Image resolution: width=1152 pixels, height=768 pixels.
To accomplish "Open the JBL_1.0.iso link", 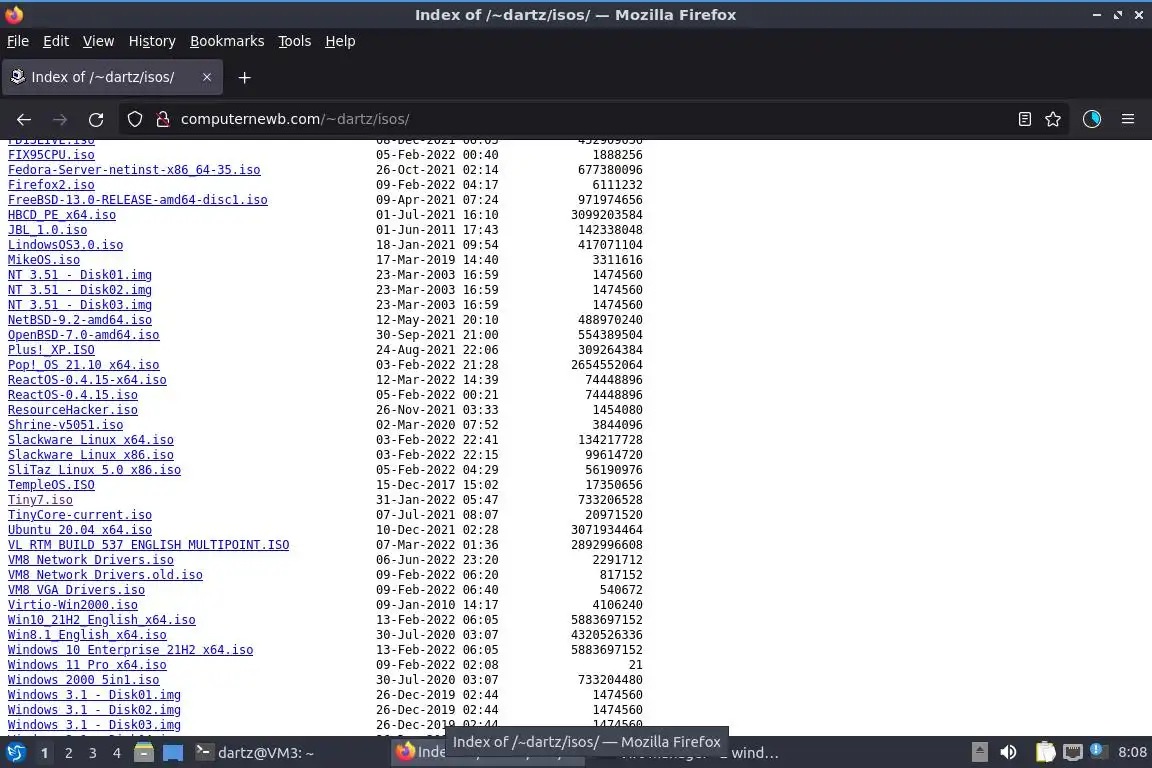I will (48, 230).
